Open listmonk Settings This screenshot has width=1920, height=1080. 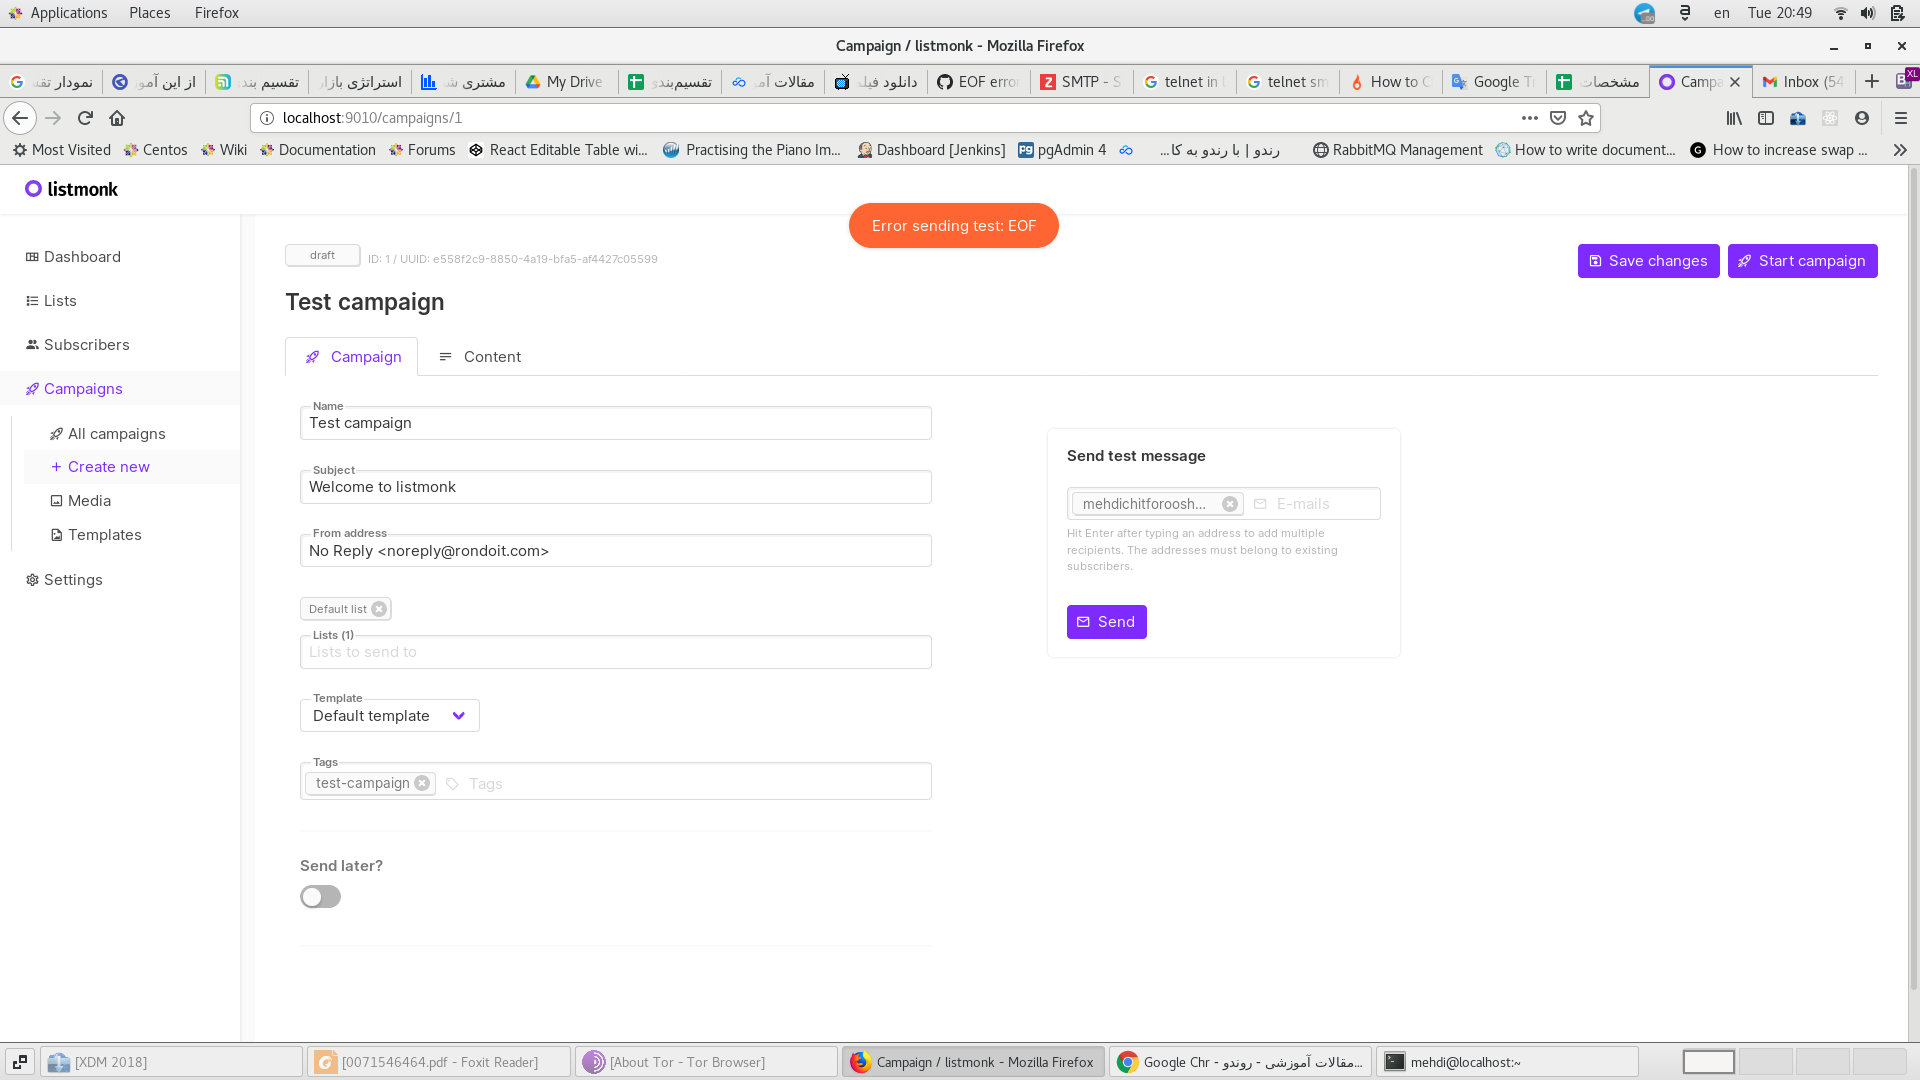pos(73,579)
